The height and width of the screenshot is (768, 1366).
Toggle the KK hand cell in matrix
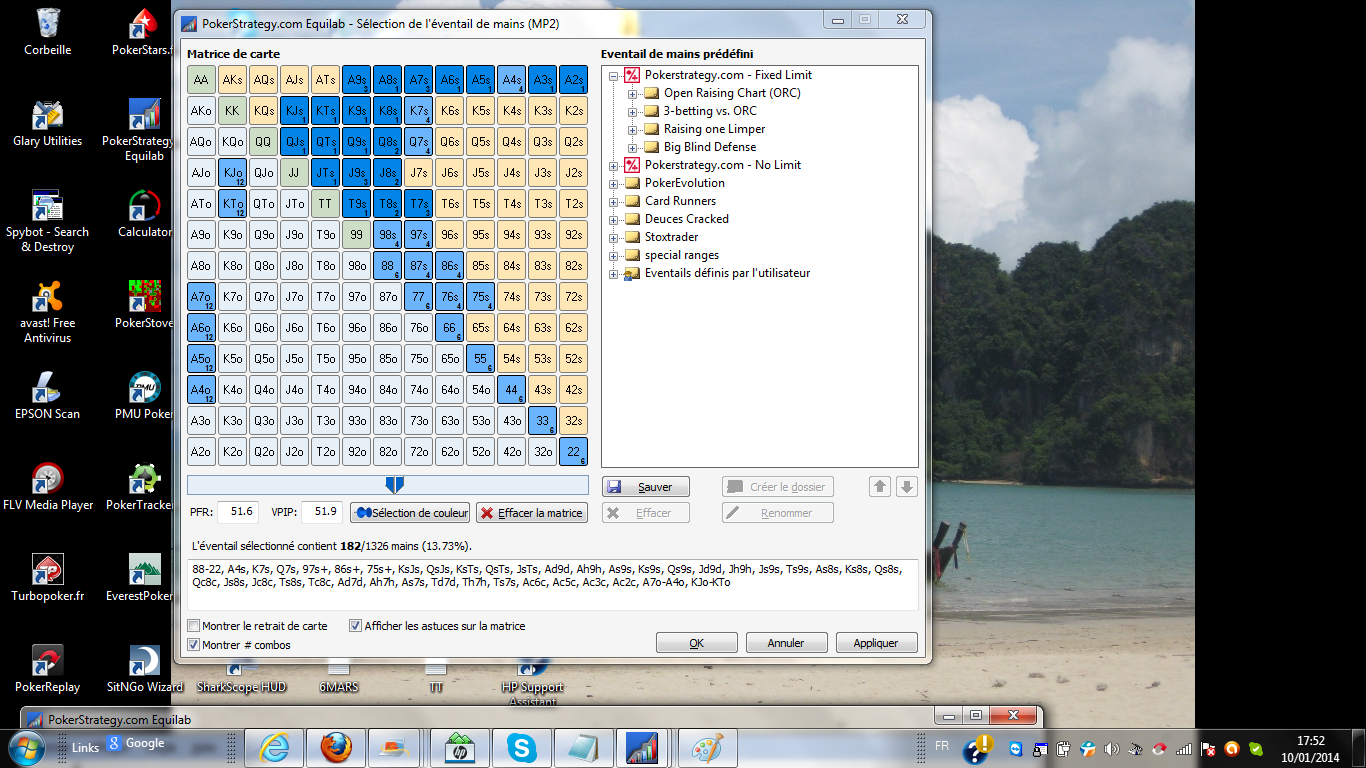click(232, 110)
